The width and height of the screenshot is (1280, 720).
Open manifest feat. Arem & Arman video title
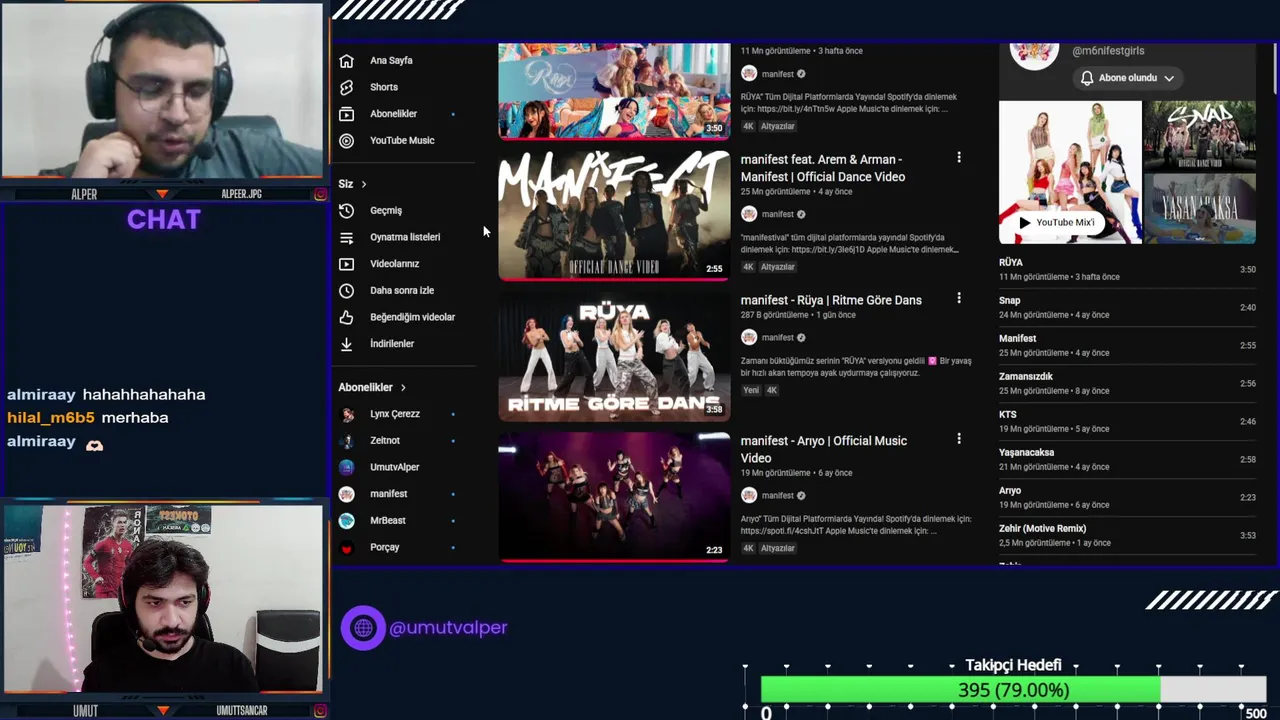[x=823, y=168]
